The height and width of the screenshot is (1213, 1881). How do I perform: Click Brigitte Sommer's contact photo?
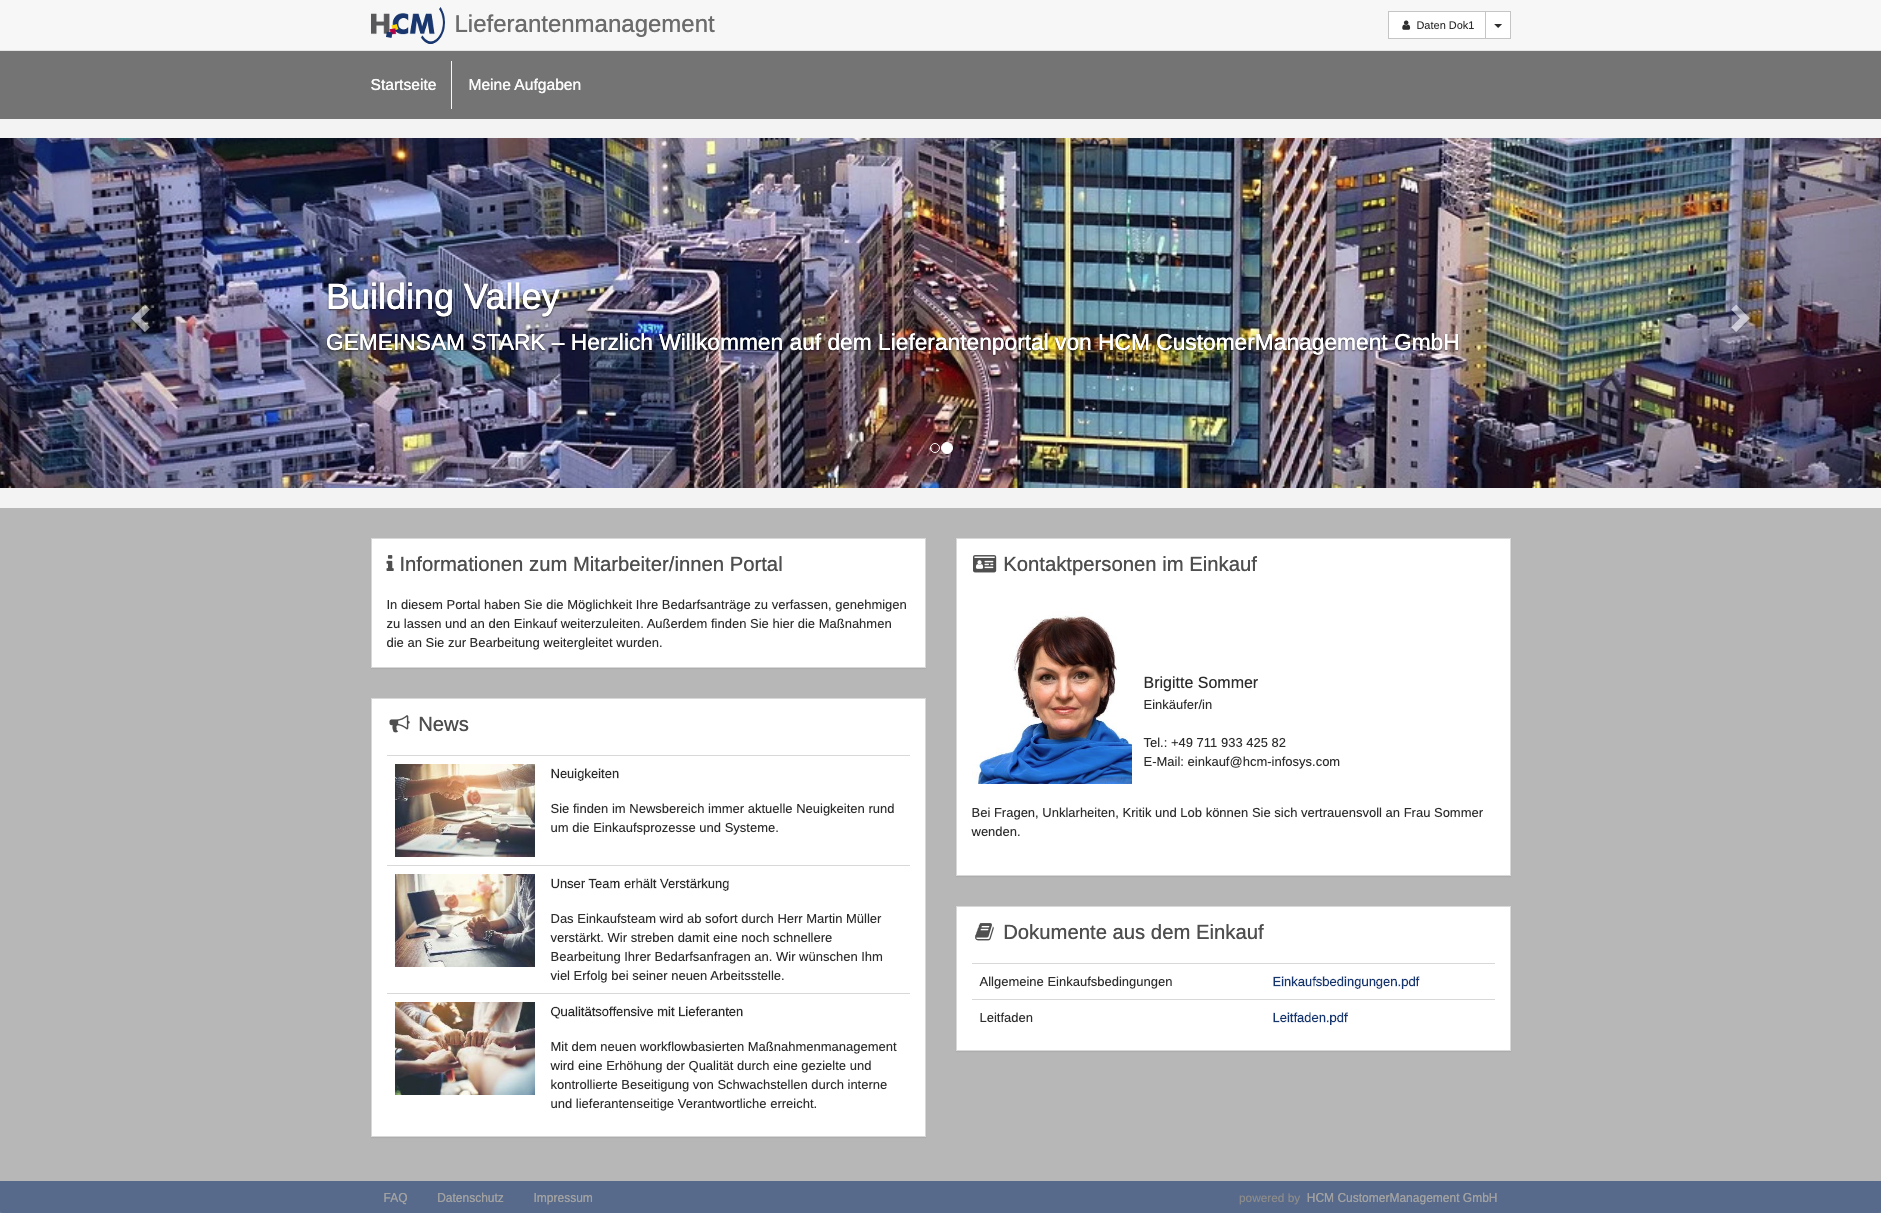[x=1054, y=700]
